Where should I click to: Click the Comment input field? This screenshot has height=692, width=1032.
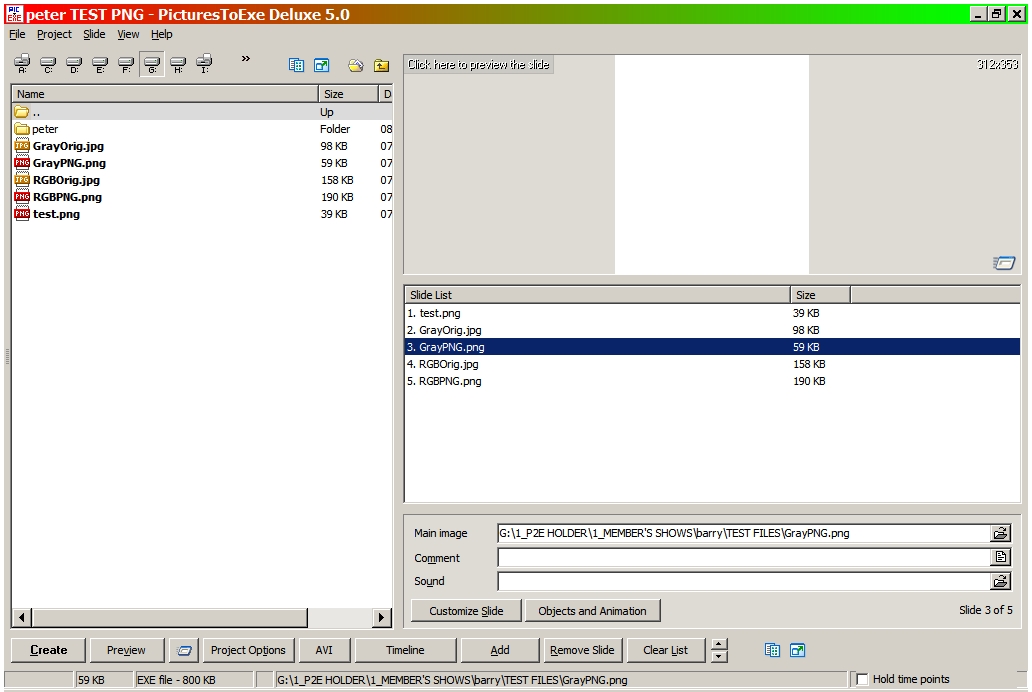click(743, 558)
